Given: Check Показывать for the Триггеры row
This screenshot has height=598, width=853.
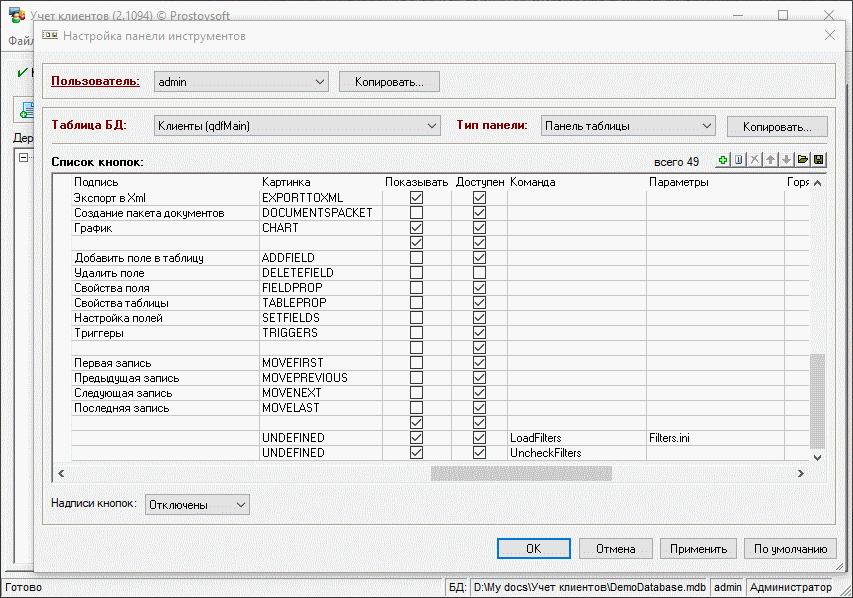Looking at the screenshot, I should (x=416, y=333).
